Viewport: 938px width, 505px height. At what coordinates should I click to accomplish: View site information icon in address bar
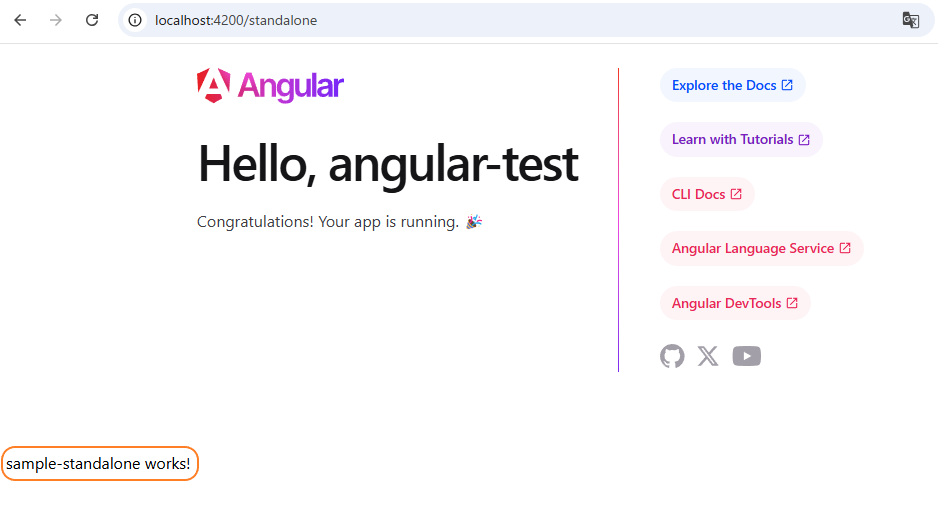click(135, 20)
